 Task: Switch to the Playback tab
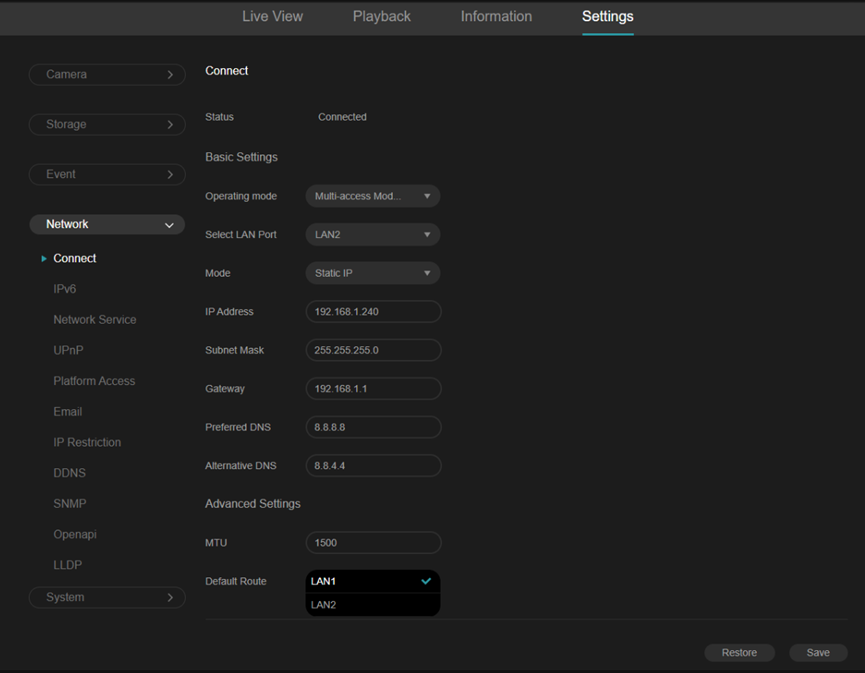(381, 17)
